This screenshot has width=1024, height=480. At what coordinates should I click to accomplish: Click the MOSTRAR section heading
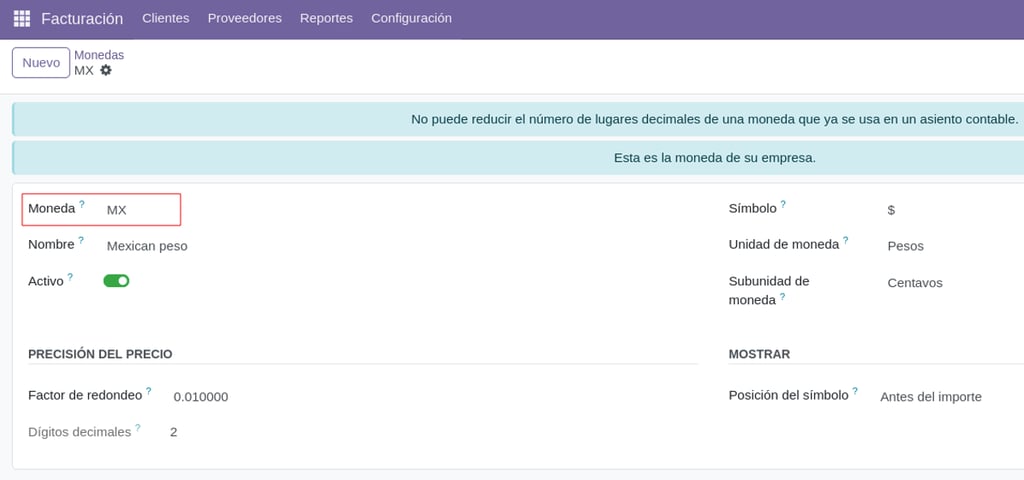click(759, 354)
